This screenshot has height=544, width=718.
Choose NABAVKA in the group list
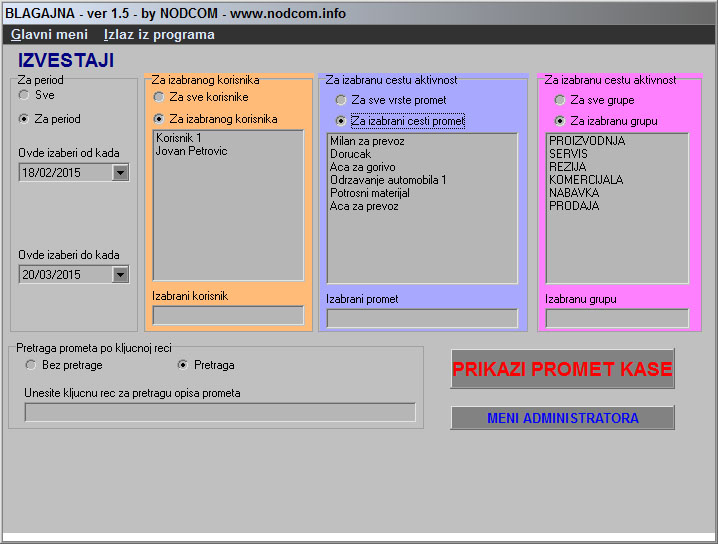tap(617, 193)
